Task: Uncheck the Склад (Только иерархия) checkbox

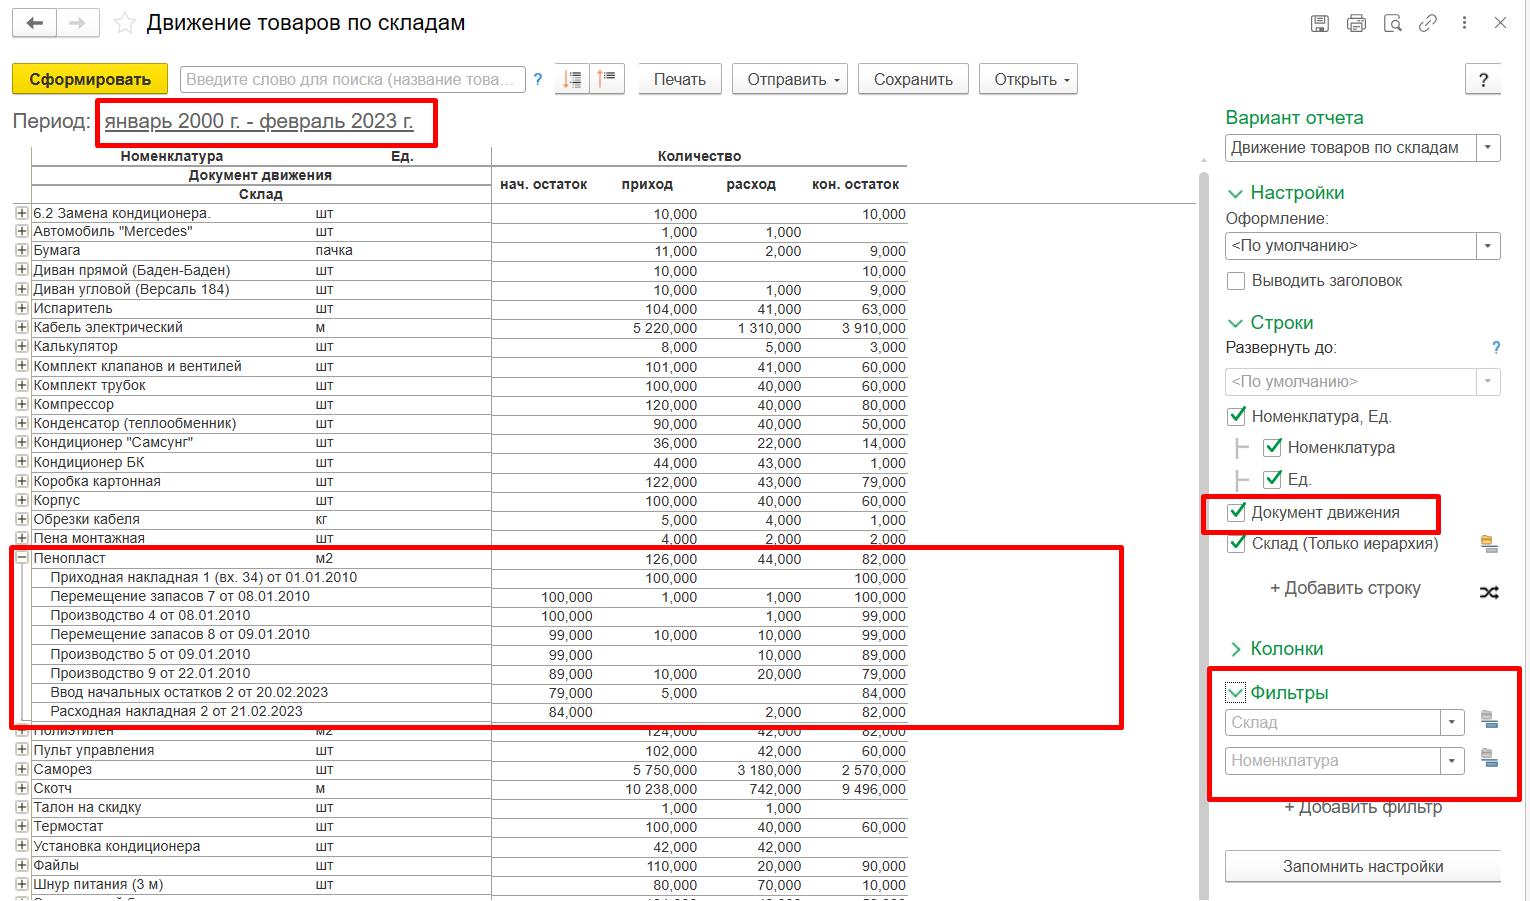Action: pyautogui.click(x=1236, y=543)
